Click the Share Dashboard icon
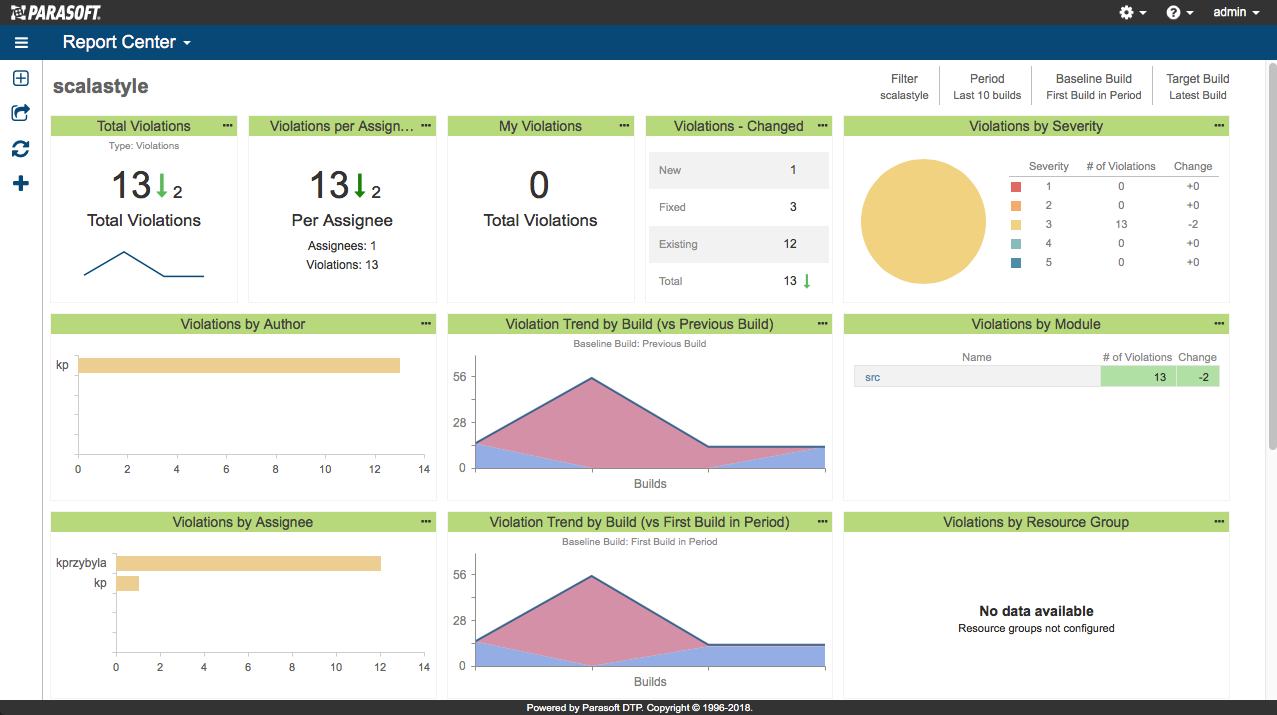Viewport: 1277px width, 715px height. tap(21, 113)
